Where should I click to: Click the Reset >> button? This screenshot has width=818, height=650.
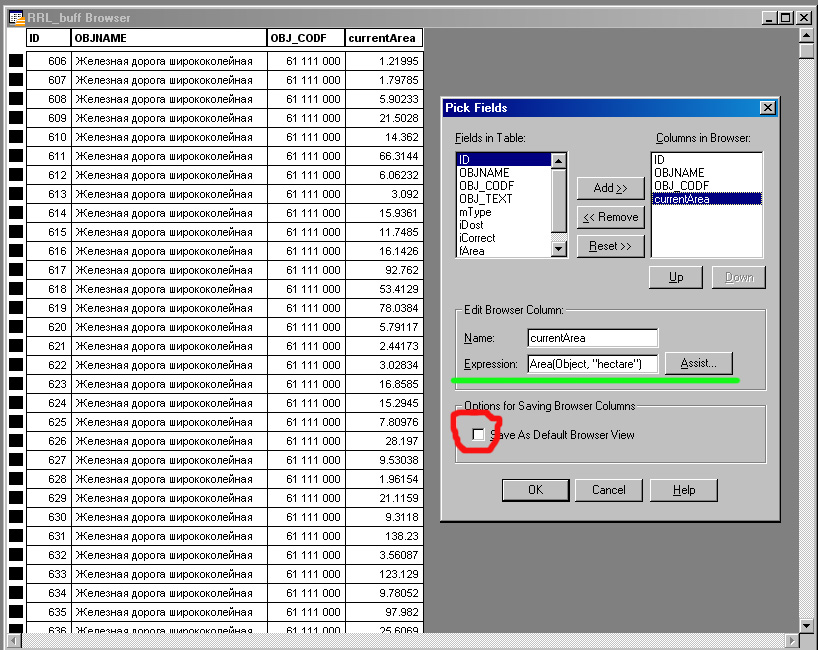click(x=610, y=246)
